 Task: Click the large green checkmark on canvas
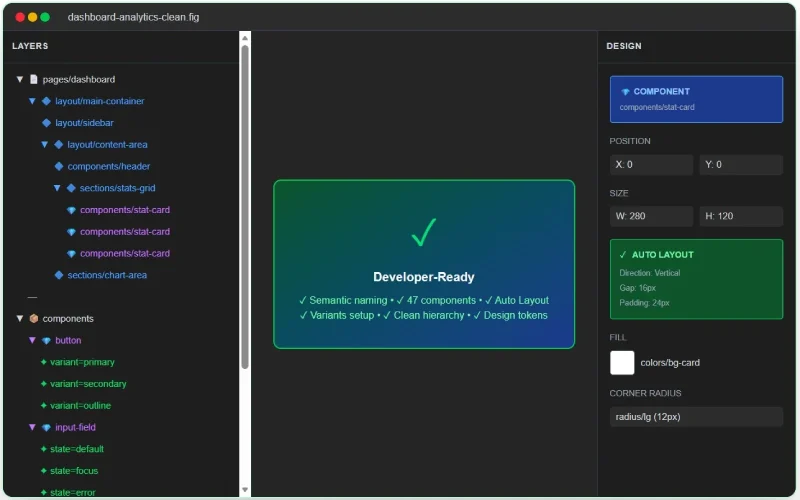click(x=424, y=233)
